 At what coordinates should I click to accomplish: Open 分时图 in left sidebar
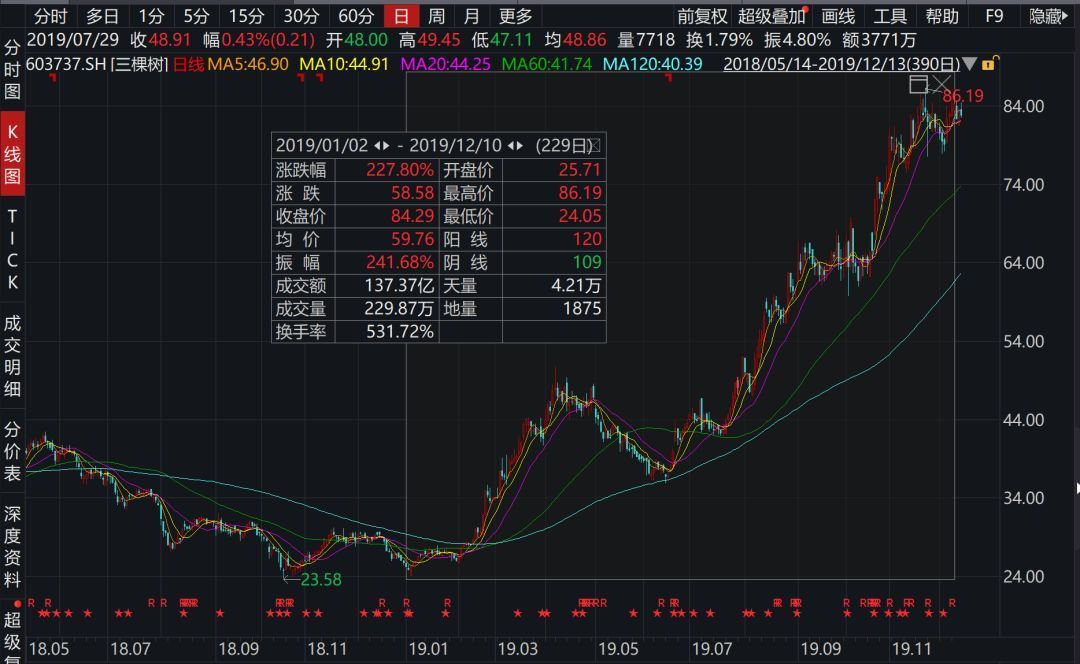(12, 70)
